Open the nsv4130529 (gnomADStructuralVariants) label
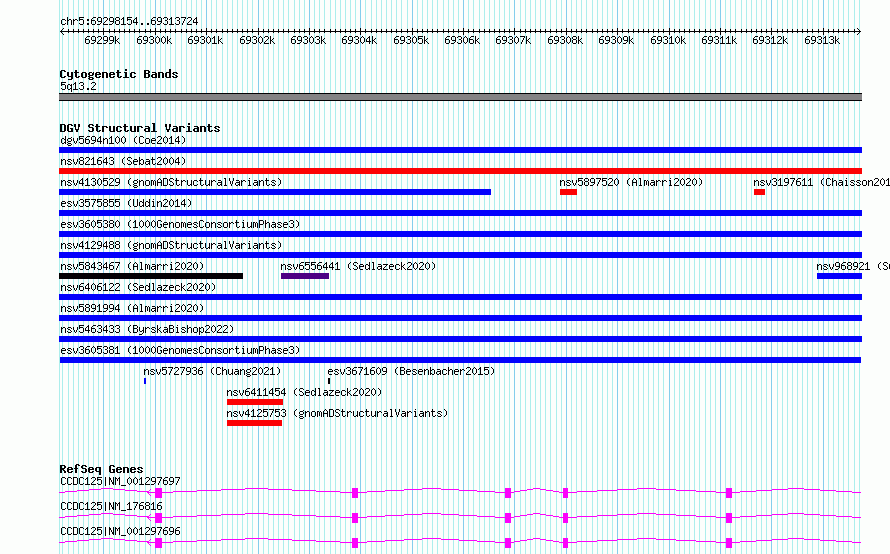The height and width of the screenshot is (554, 890). pos(171,182)
